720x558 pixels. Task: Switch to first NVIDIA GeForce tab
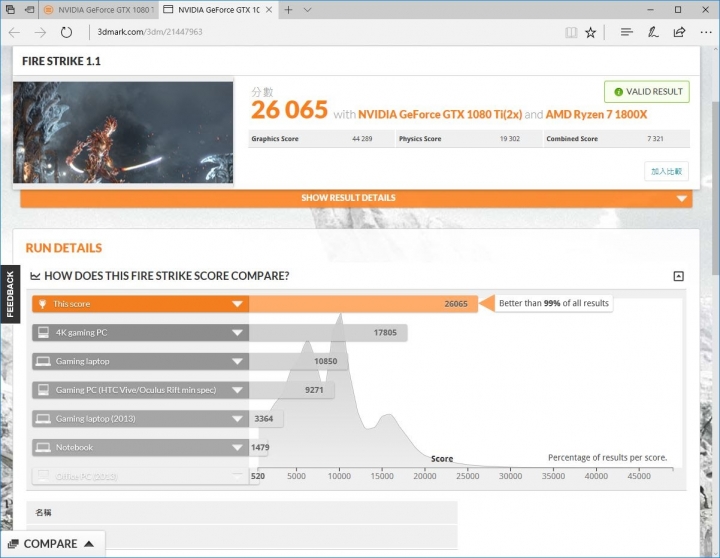(x=99, y=10)
